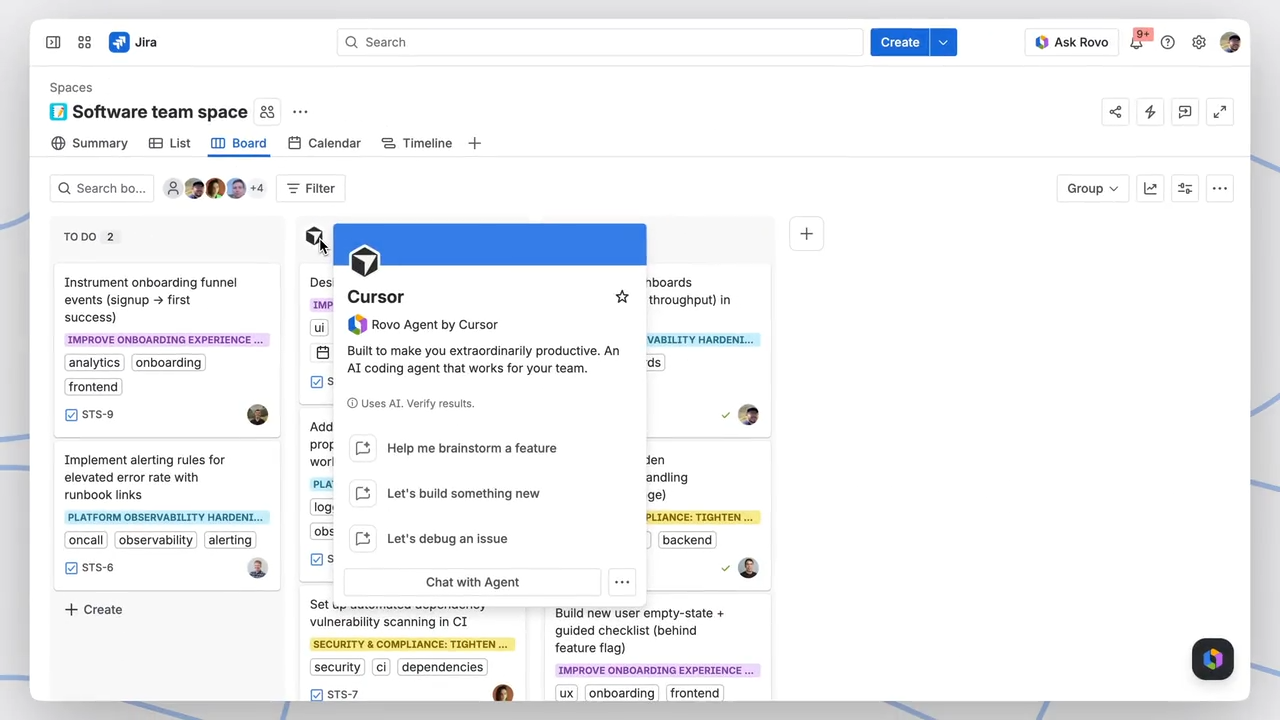Click STS-6 assignee avatar
Screen dimensions: 1280x720
tap(258, 568)
